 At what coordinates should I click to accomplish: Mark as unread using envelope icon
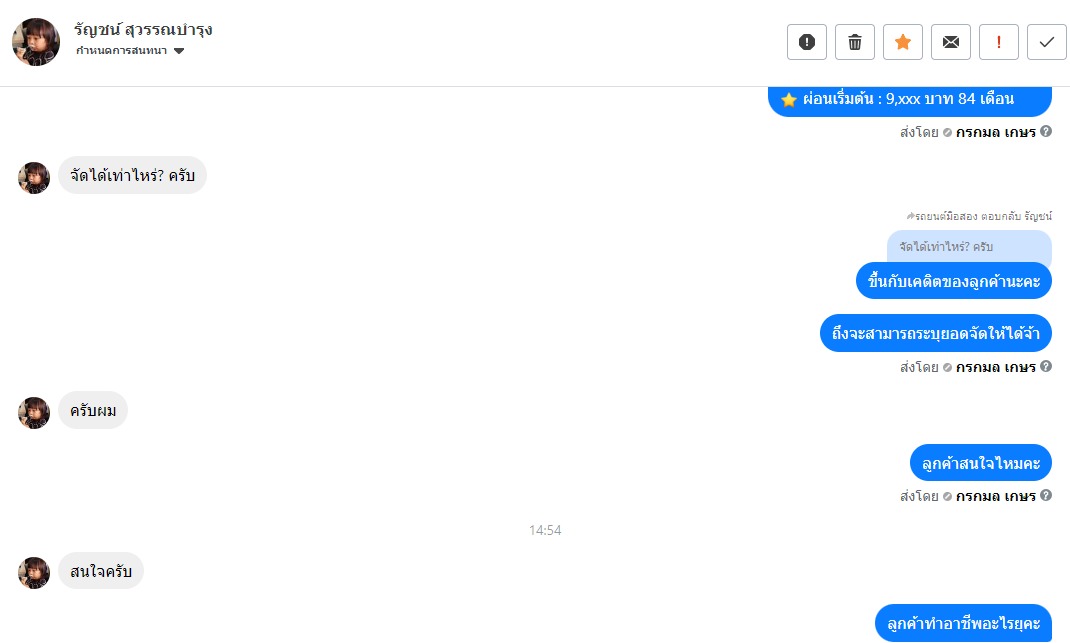[951, 42]
